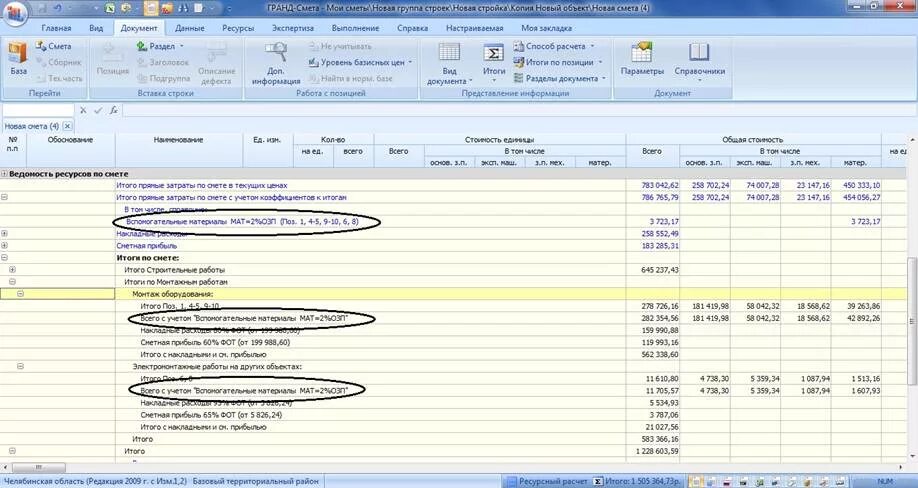Click the fx function icon in formula bar

pyautogui.click(x=114, y=110)
